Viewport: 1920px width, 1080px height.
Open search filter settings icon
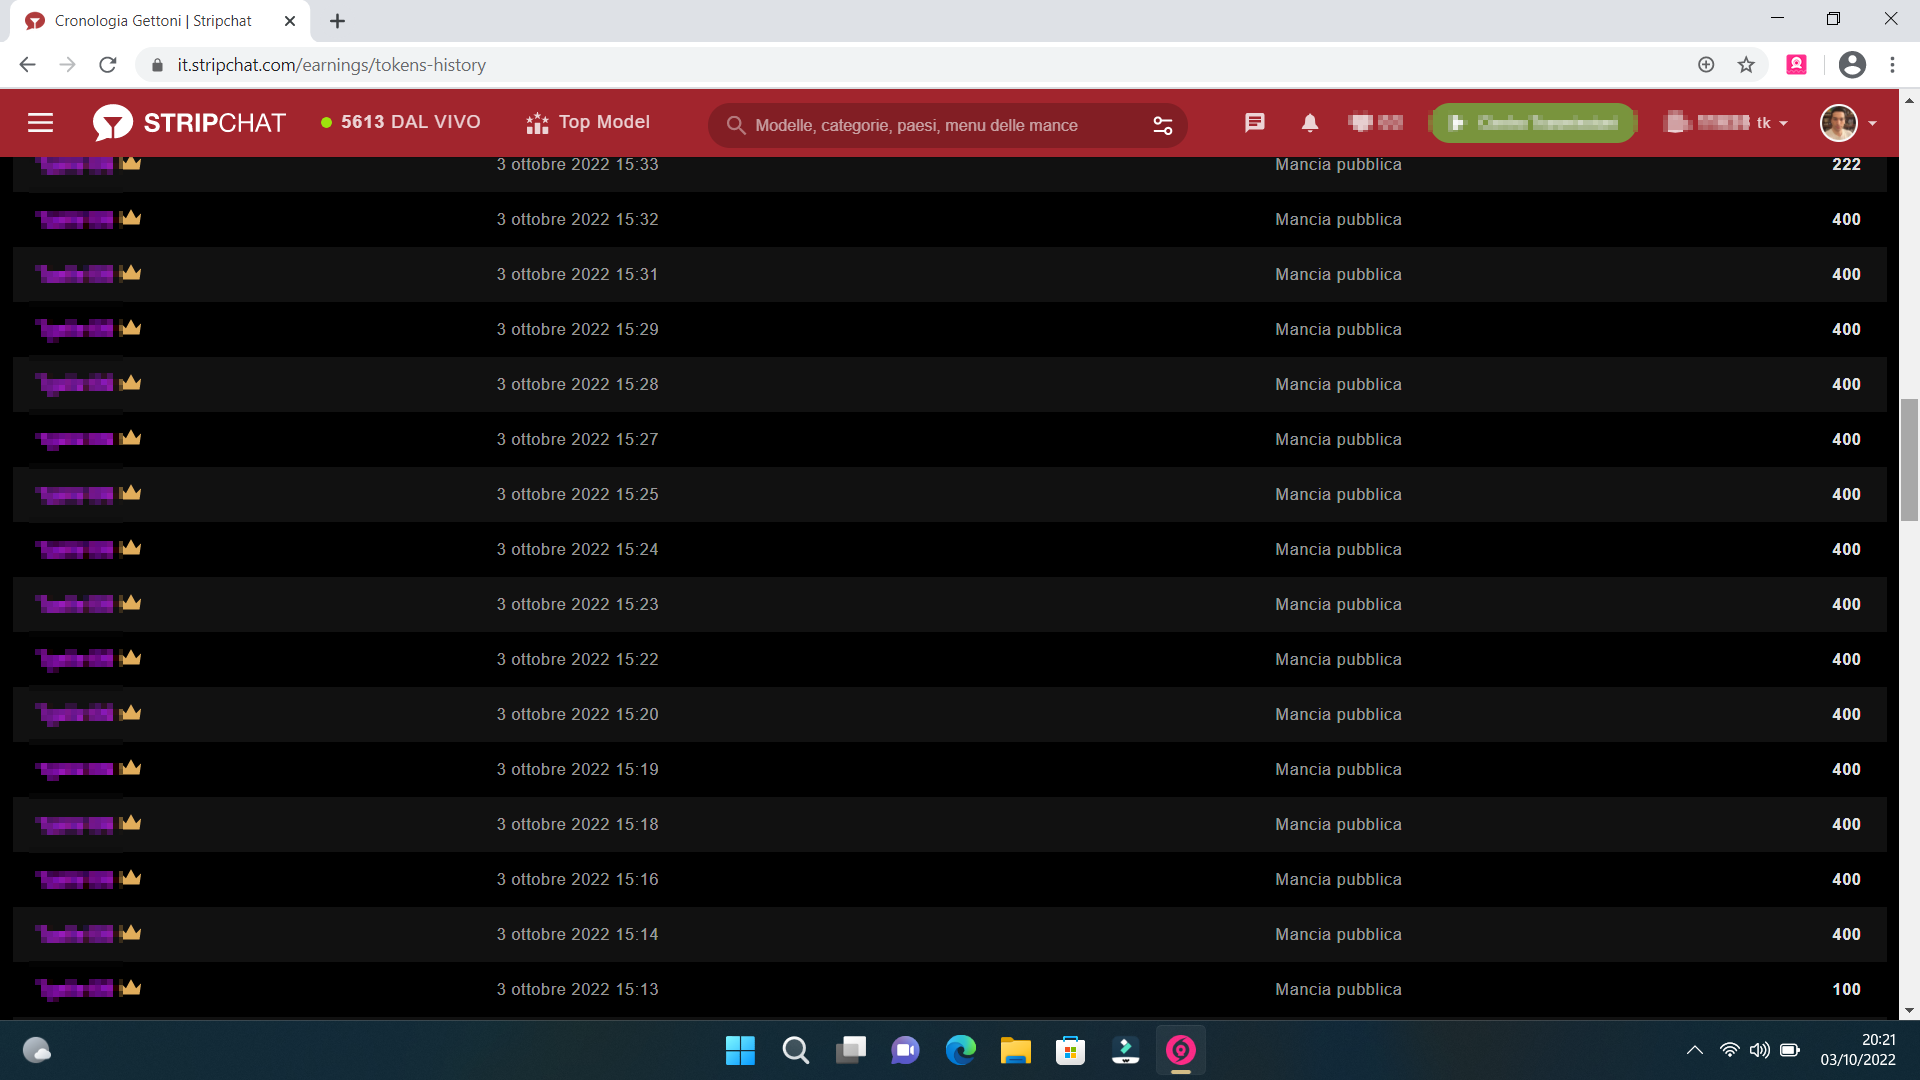(x=1162, y=125)
